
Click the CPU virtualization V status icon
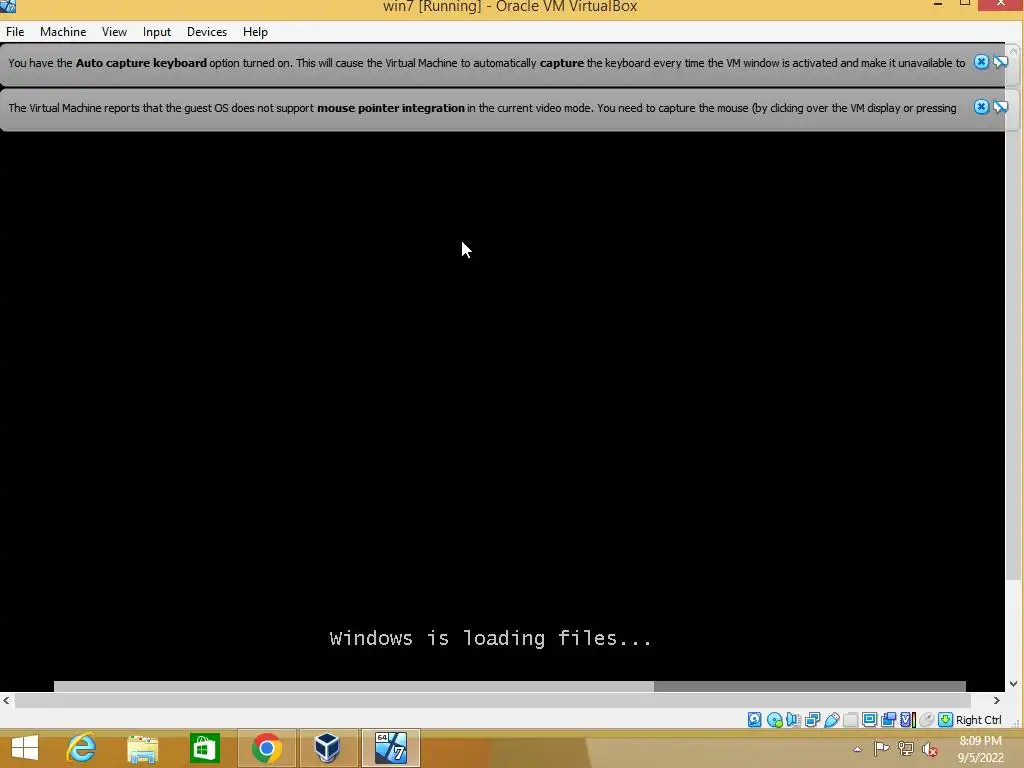pyautogui.click(x=908, y=720)
